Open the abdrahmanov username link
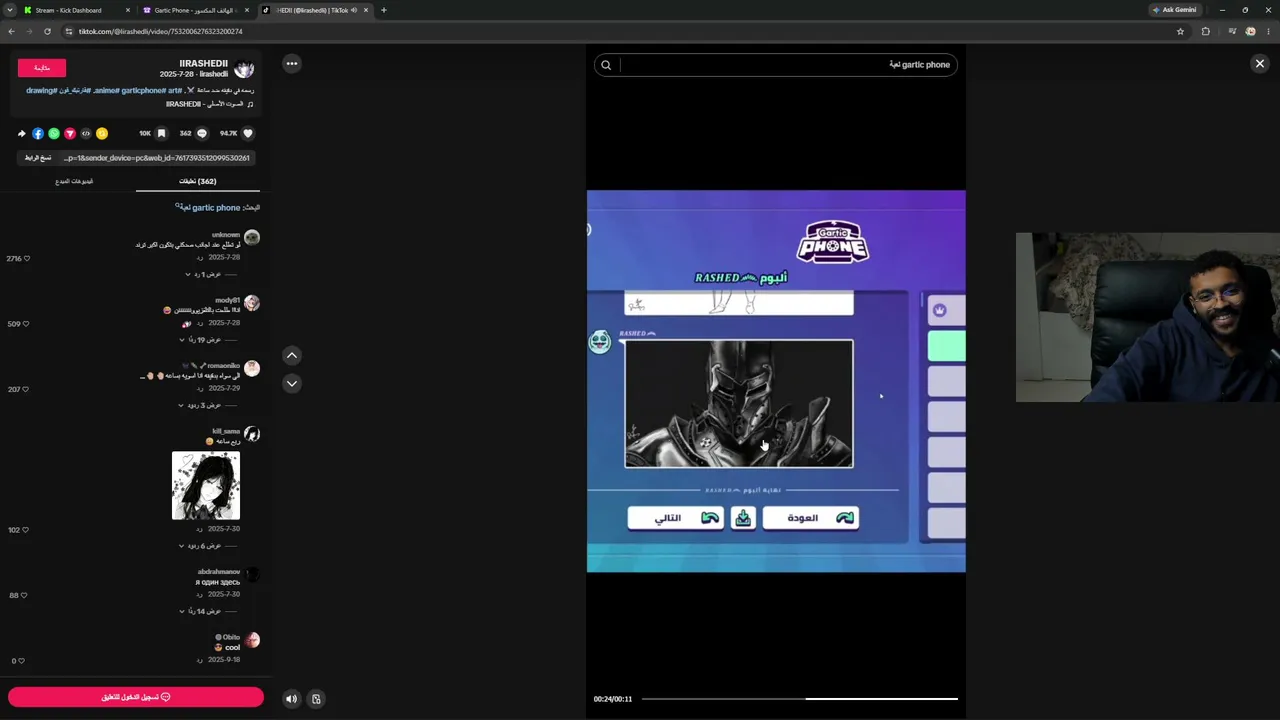 coord(219,572)
